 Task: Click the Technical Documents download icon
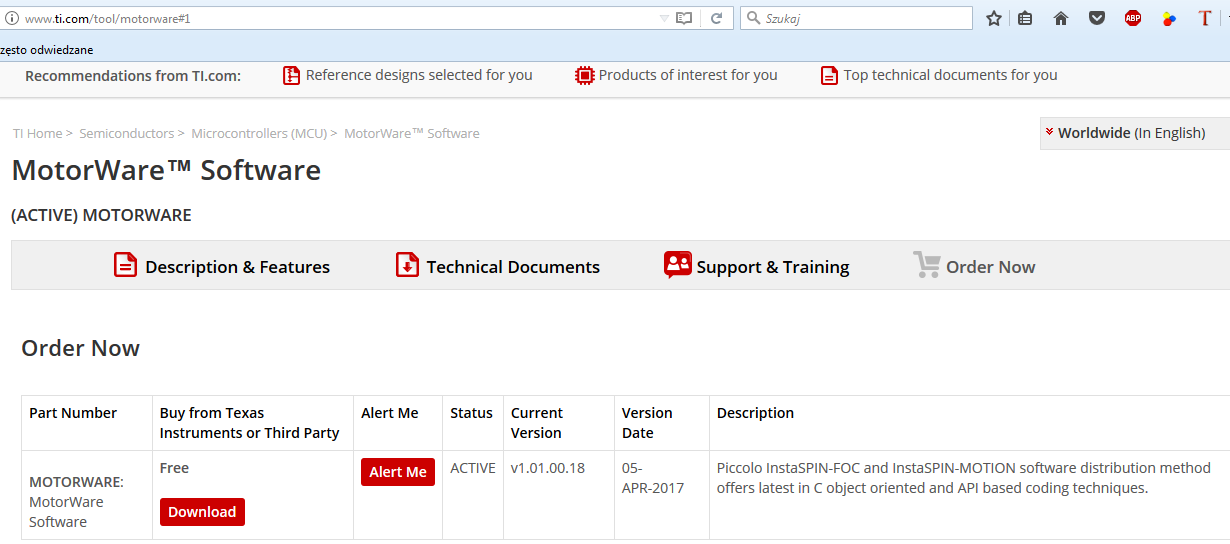[x=407, y=265]
